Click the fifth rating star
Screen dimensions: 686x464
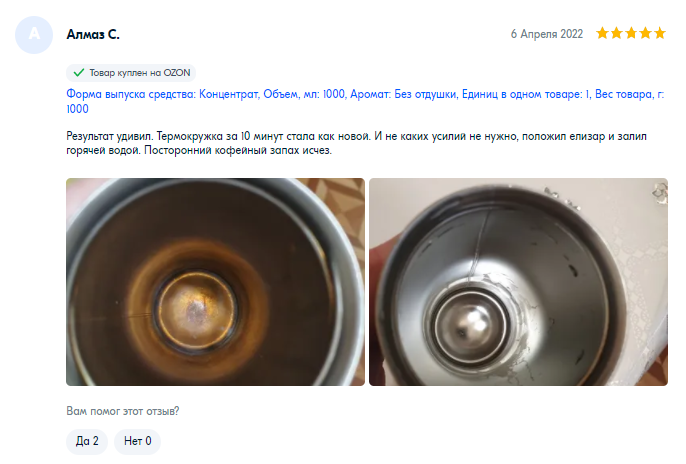660,33
